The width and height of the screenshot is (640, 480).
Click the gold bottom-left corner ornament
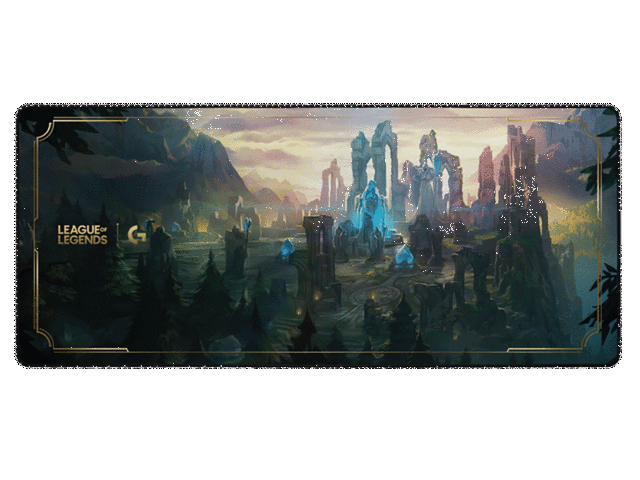click(42, 345)
